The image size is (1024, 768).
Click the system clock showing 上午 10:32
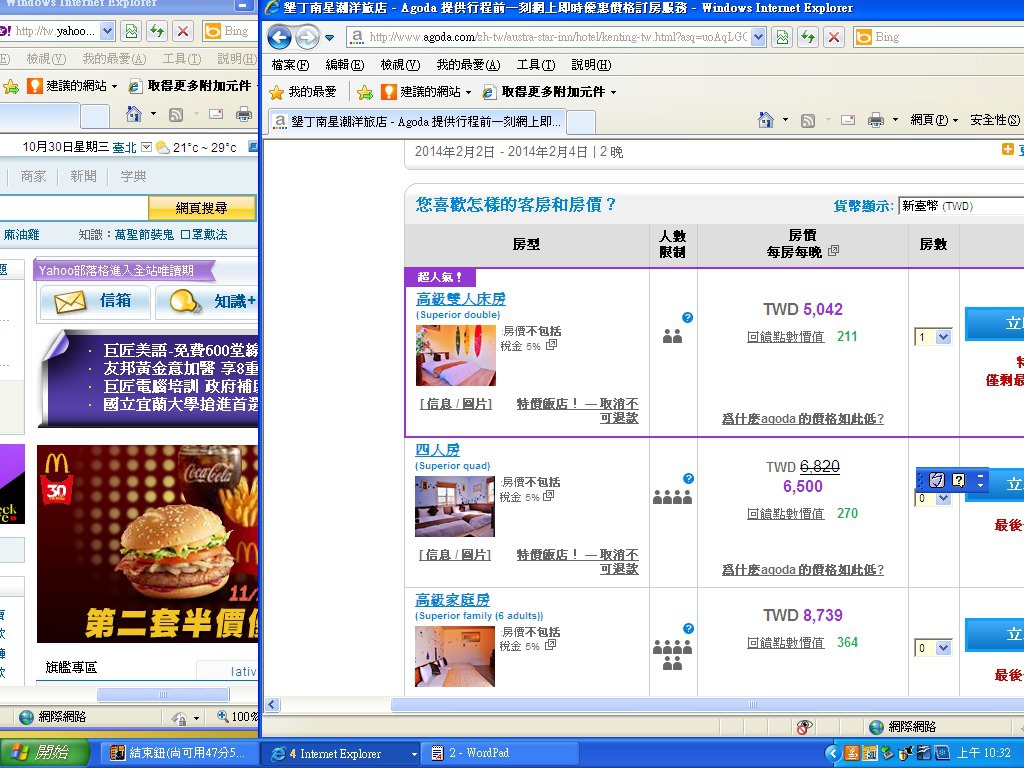[x=984, y=754]
